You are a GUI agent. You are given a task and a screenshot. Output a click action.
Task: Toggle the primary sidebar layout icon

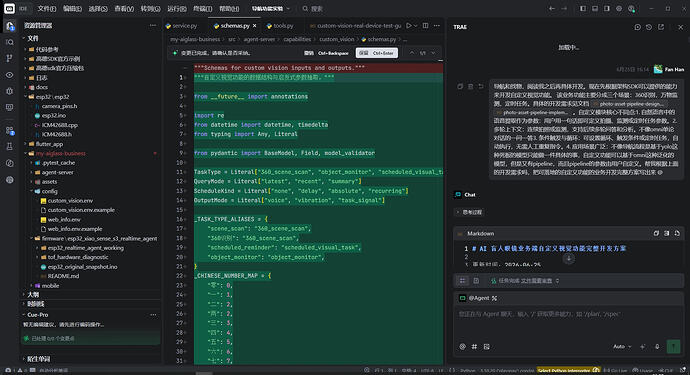click(x=583, y=8)
